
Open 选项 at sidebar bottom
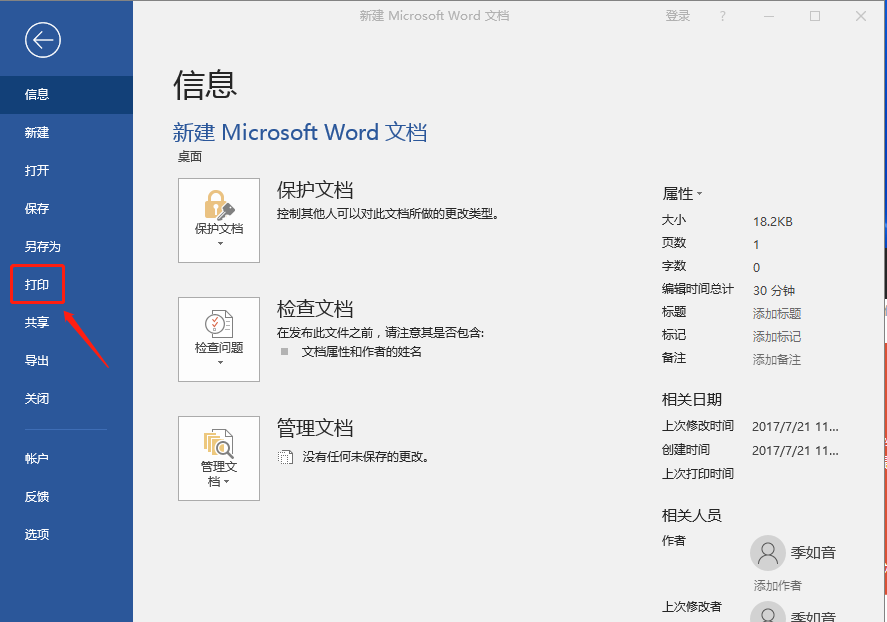(x=37, y=534)
